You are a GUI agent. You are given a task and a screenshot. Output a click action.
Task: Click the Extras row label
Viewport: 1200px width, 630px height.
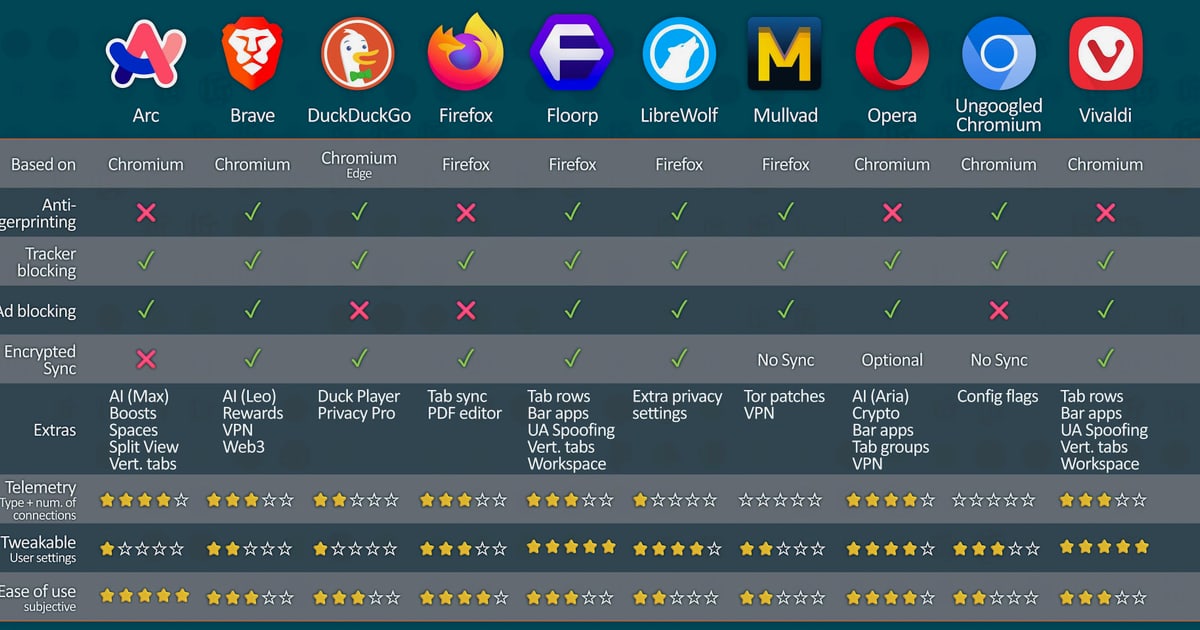pos(54,430)
